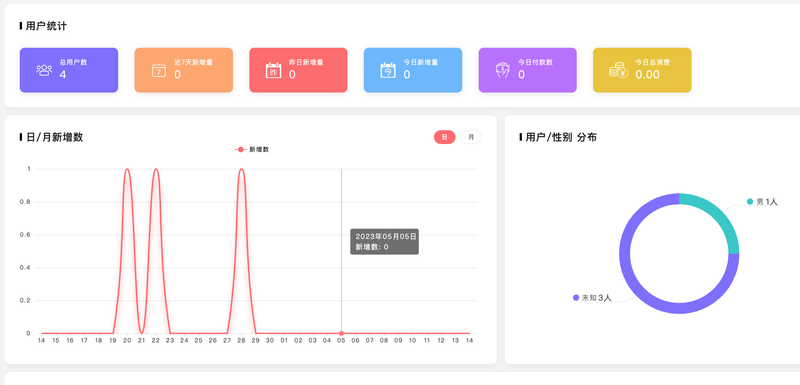Screen dimensions: 800x385
Task: Open the 近7天新增量 orange card
Action: click(x=184, y=70)
